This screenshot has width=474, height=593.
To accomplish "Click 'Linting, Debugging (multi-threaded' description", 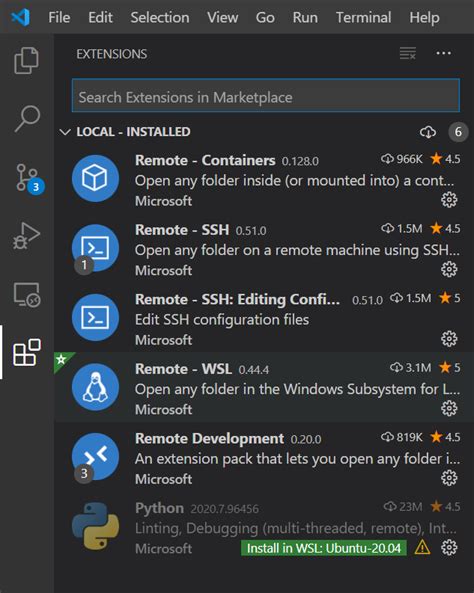I will [x=296, y=529].
